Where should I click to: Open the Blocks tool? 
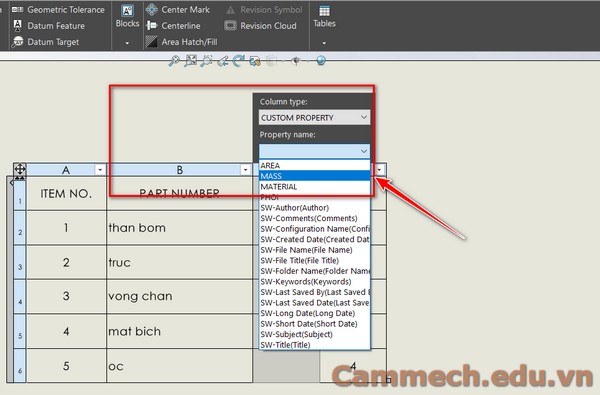[127, 16]
